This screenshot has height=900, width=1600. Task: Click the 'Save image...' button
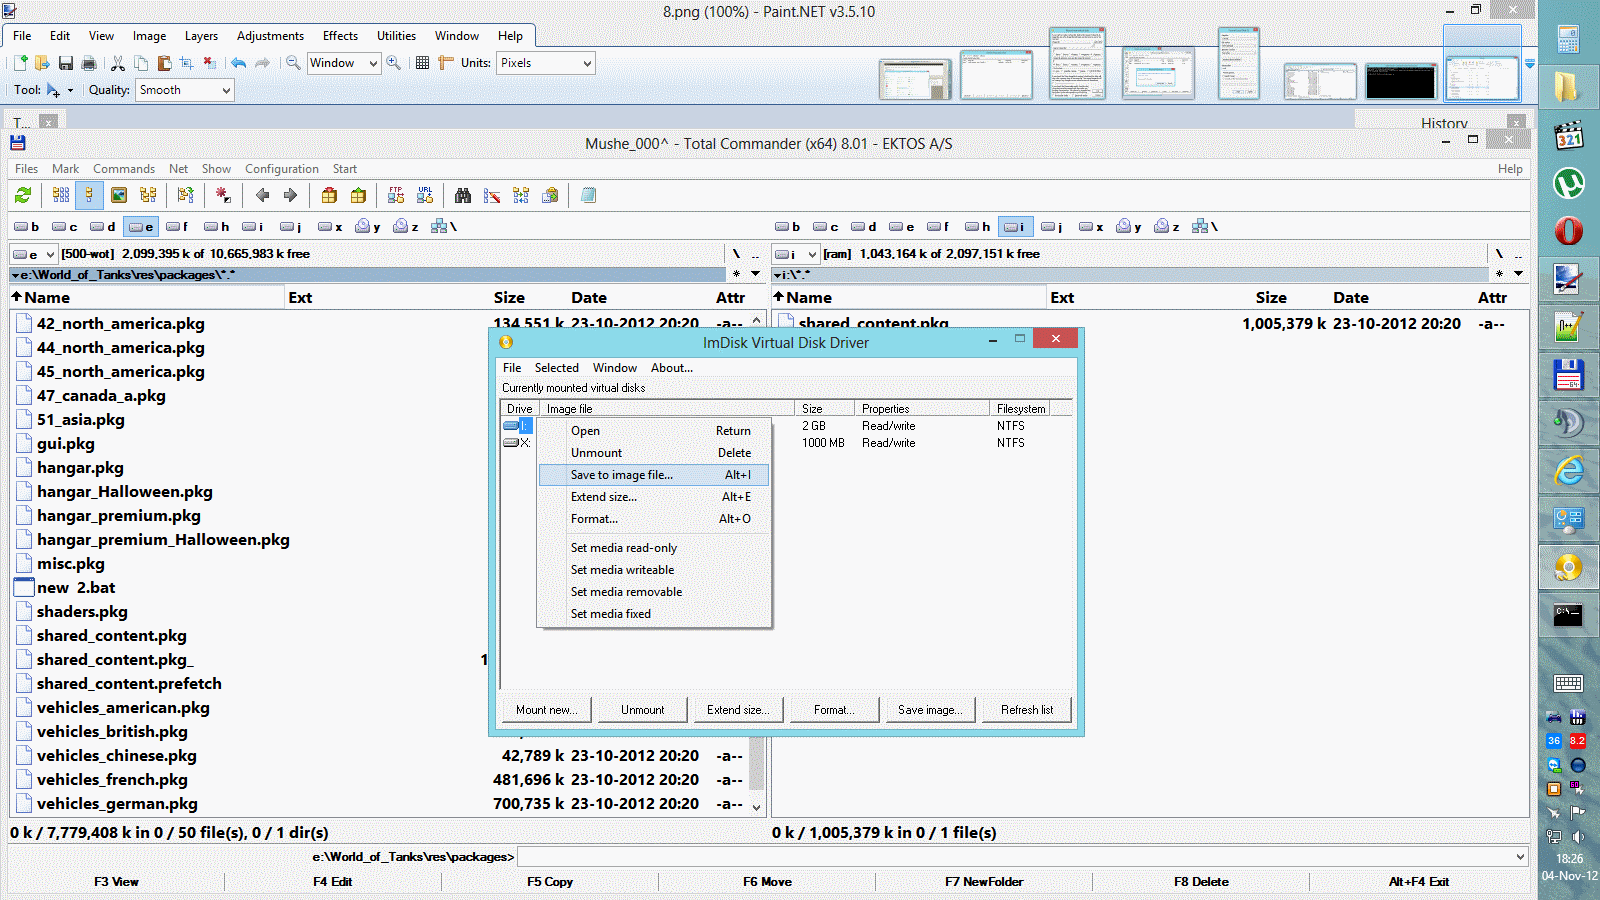tap(930, 710)
